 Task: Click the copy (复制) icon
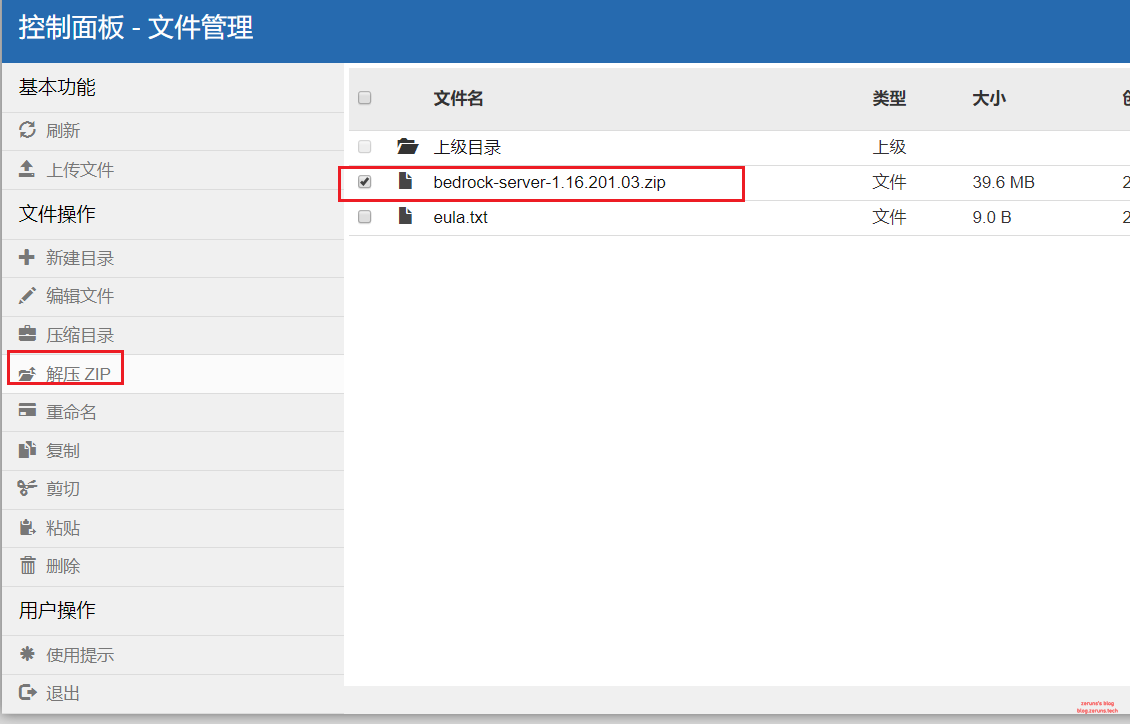pyautogui.click(x=27, y=450)
